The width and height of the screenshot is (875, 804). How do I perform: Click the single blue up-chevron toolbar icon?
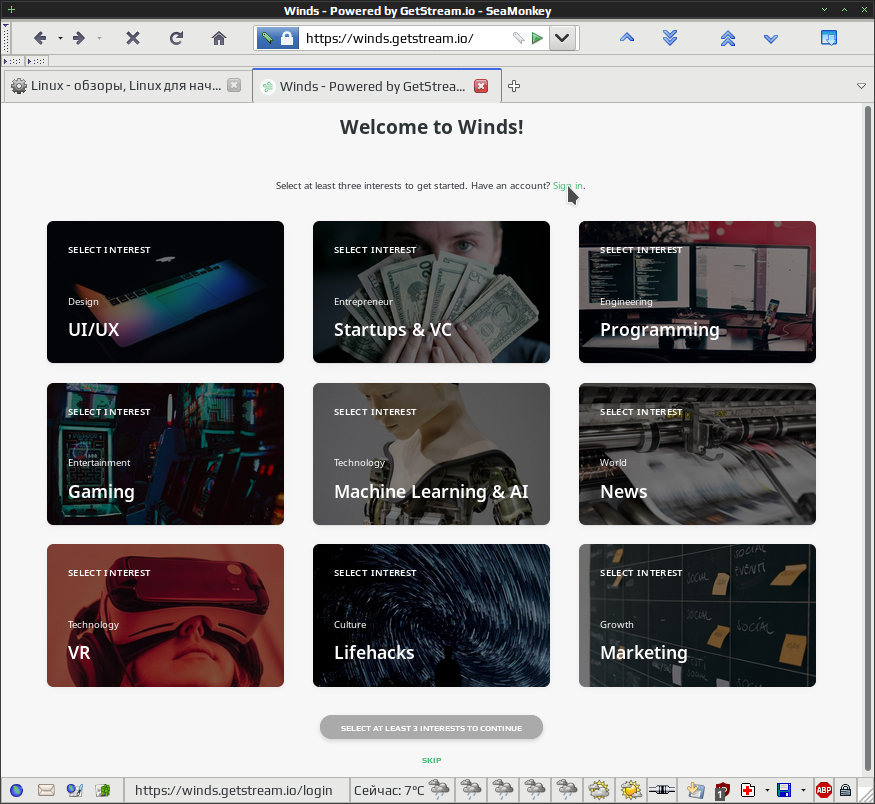[627, 38]
